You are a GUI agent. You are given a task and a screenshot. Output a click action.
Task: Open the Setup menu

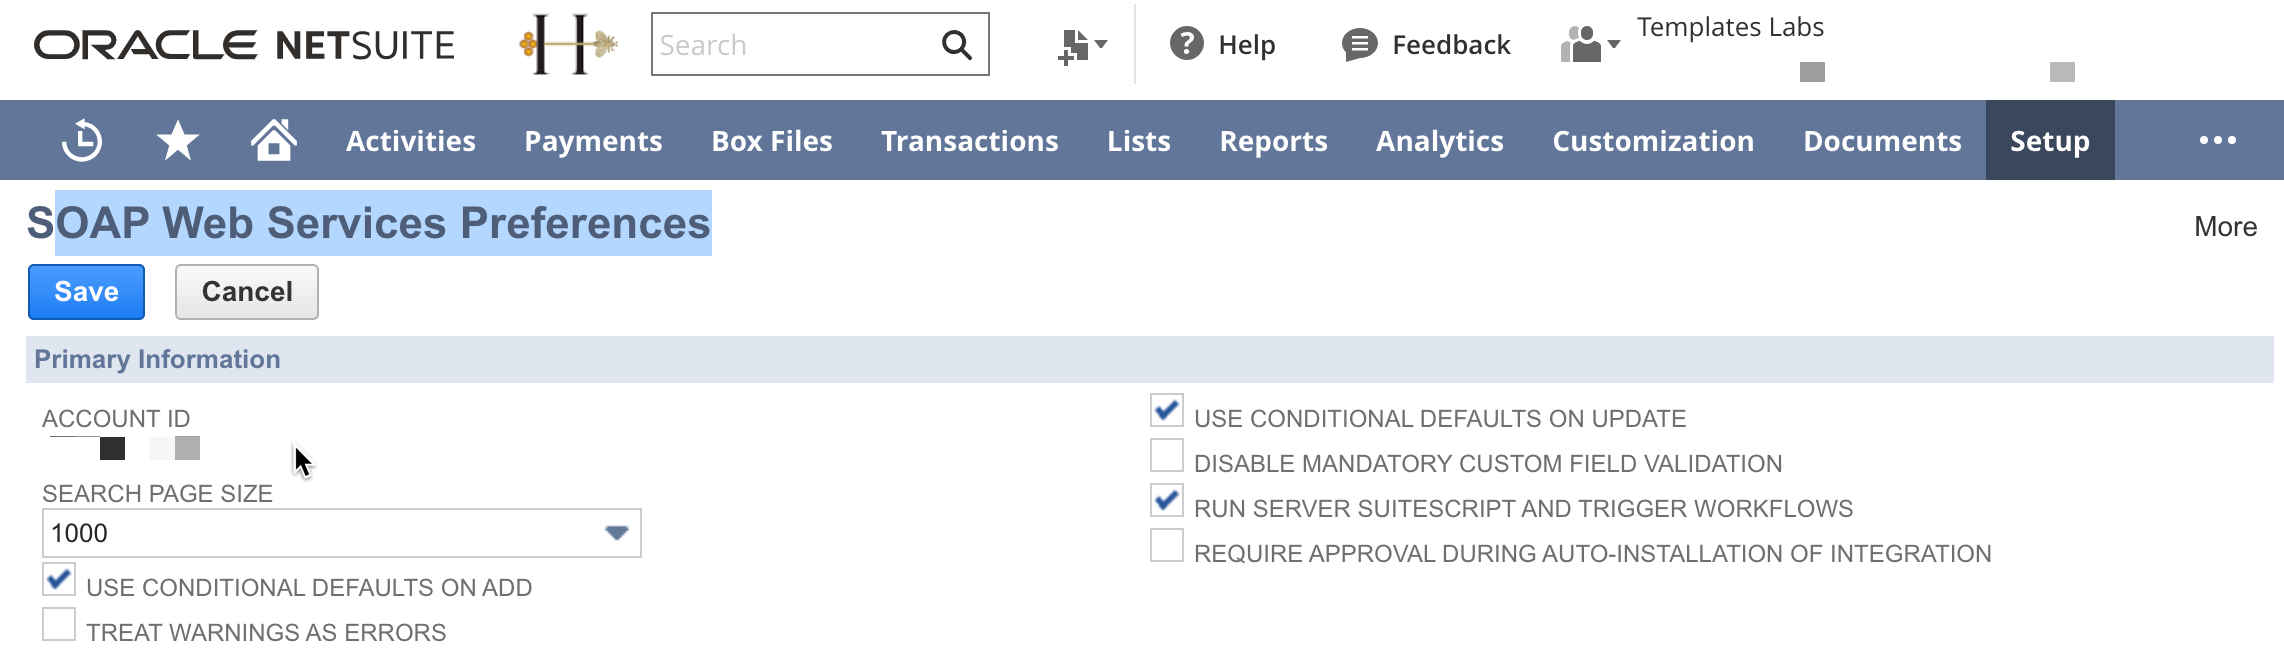2050,140
